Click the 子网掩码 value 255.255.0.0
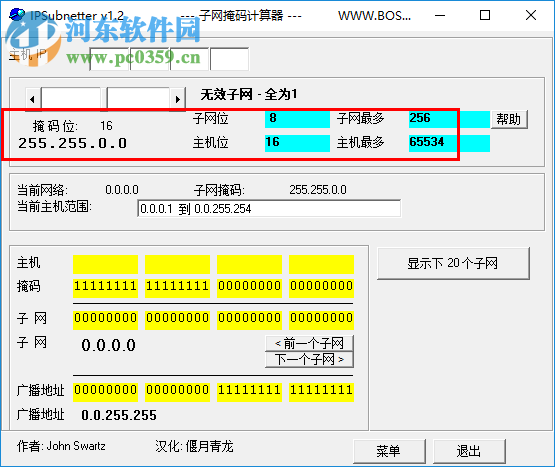Image resolution: width=555 pixels, height=467 pixels. coord(318,190)
